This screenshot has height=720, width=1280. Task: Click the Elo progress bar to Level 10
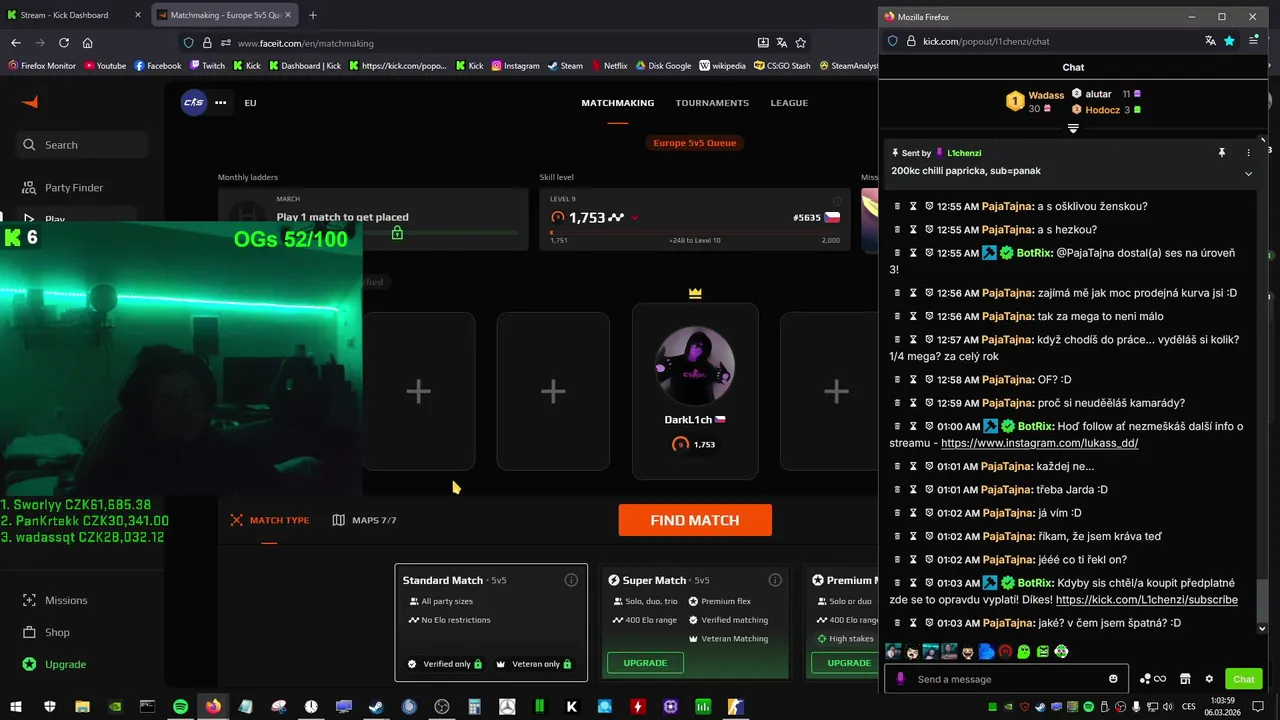(x=695, y=233)
